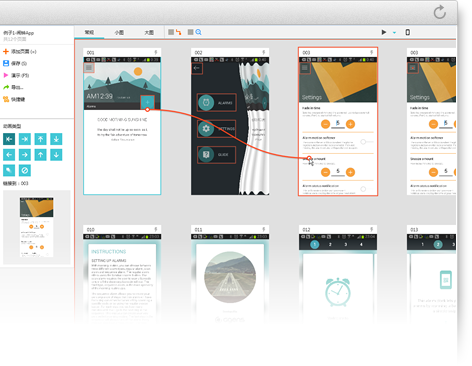
Task: Click the lightning bolt on selected page 003
Action: click(x=372, y=53)
